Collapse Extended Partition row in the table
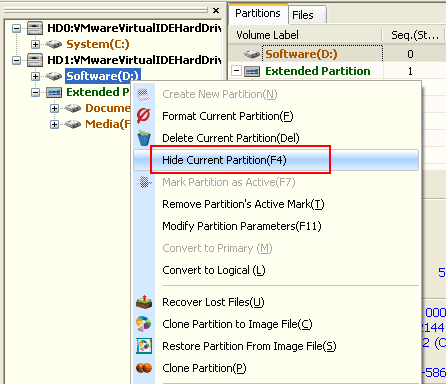This screenshot has width=446, height=384. [236, 71]
